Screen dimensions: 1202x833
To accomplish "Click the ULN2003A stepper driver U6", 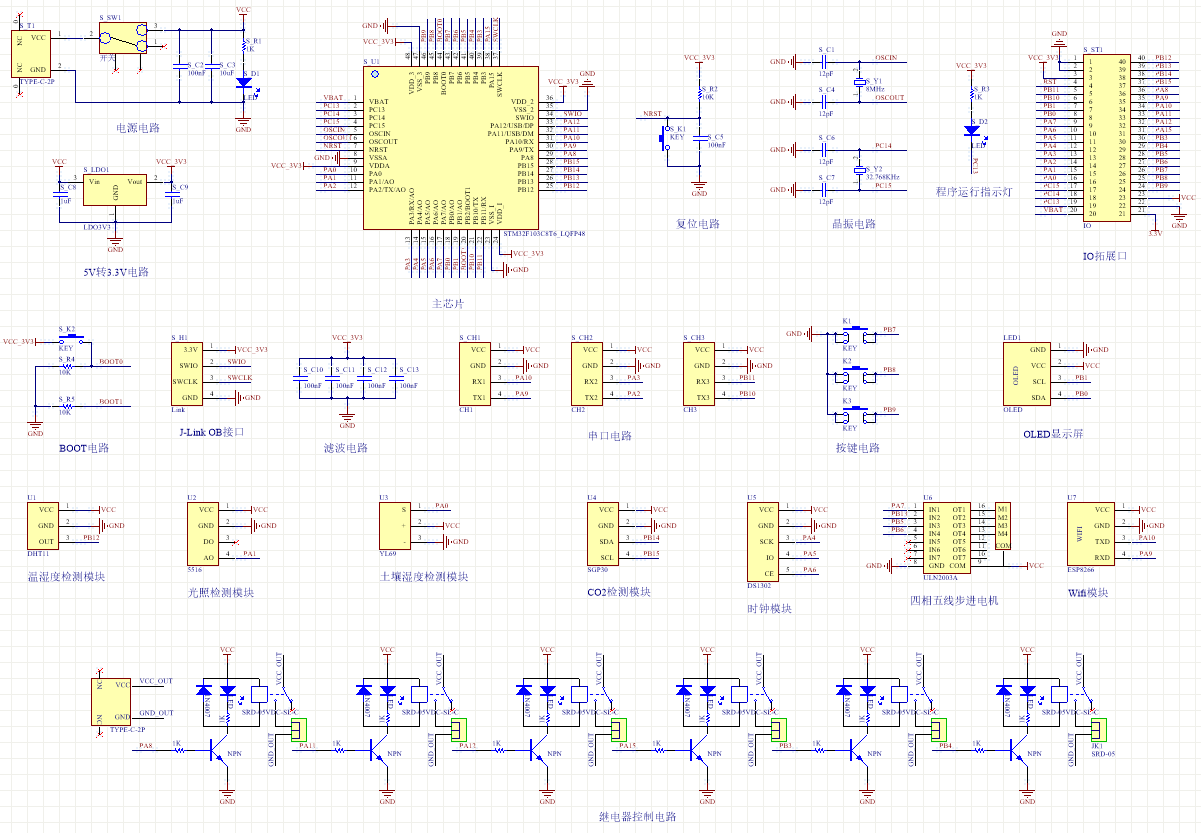I will pos(947,537).
